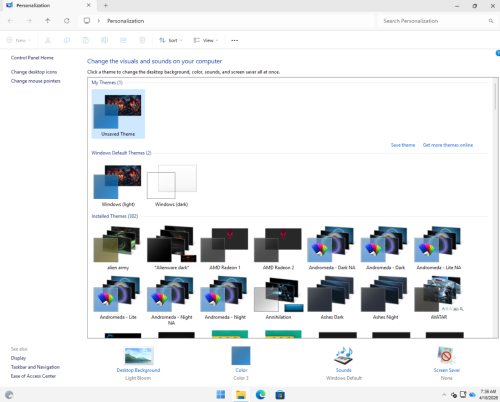Screen dimensions: 500x402
Task: Open a new tab with the plus button
Action: coord(106,5)
